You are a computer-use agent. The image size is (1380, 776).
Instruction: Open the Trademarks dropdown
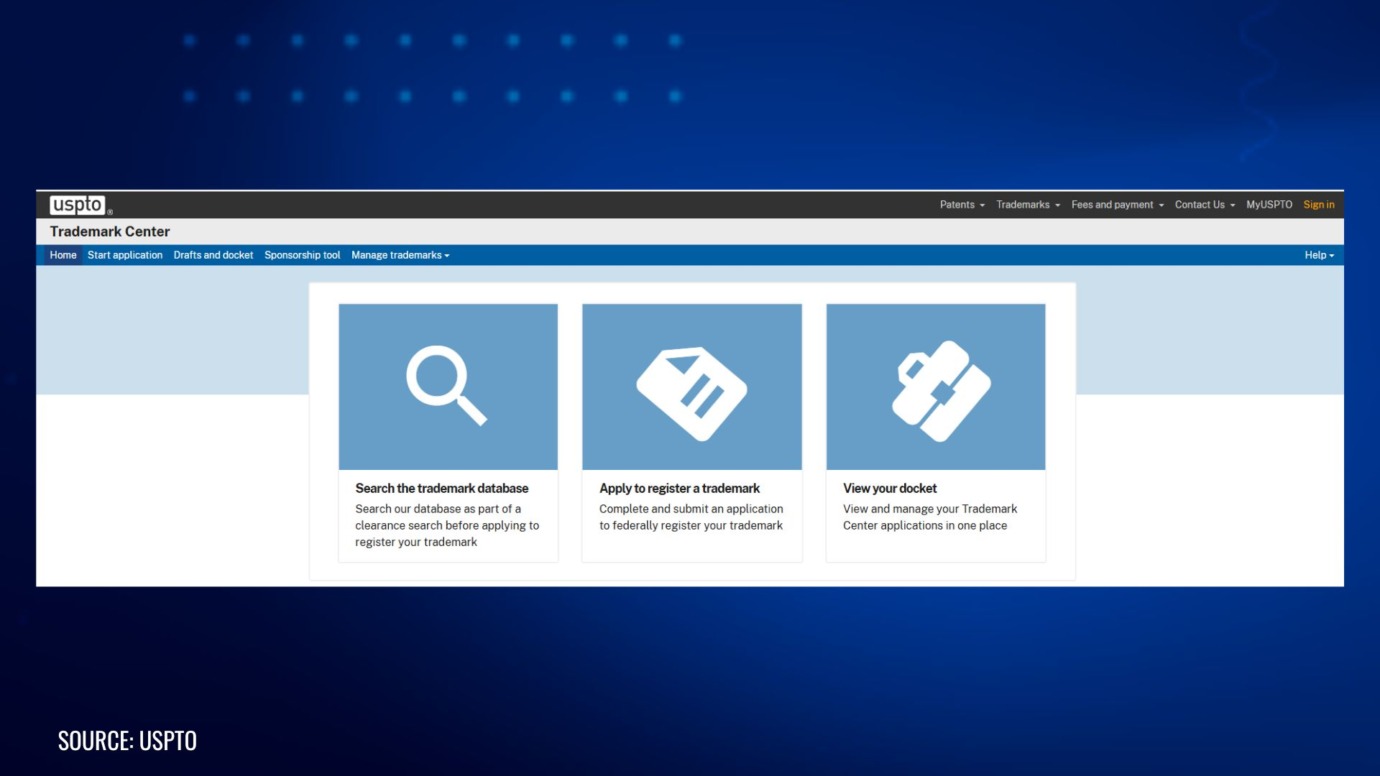coord(1027,204)
